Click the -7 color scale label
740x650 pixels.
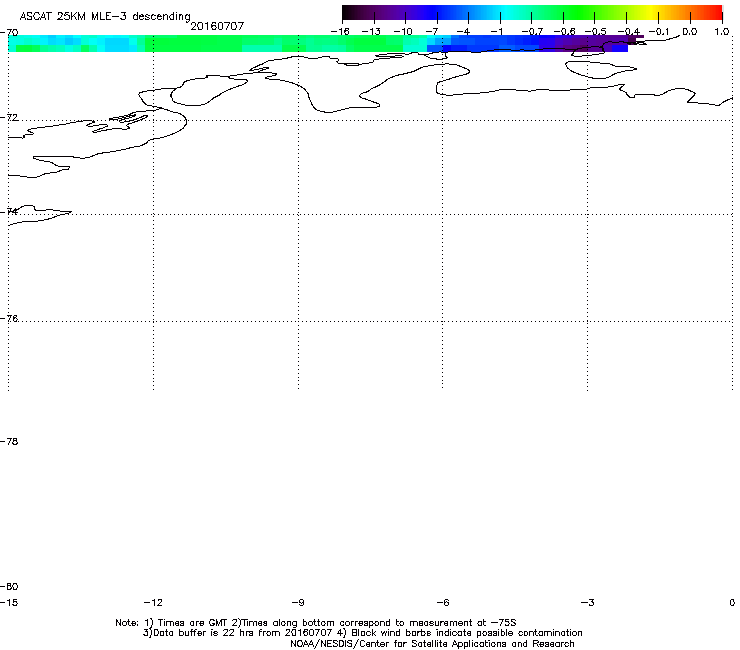pyautogui.click(x=432, y=32)
